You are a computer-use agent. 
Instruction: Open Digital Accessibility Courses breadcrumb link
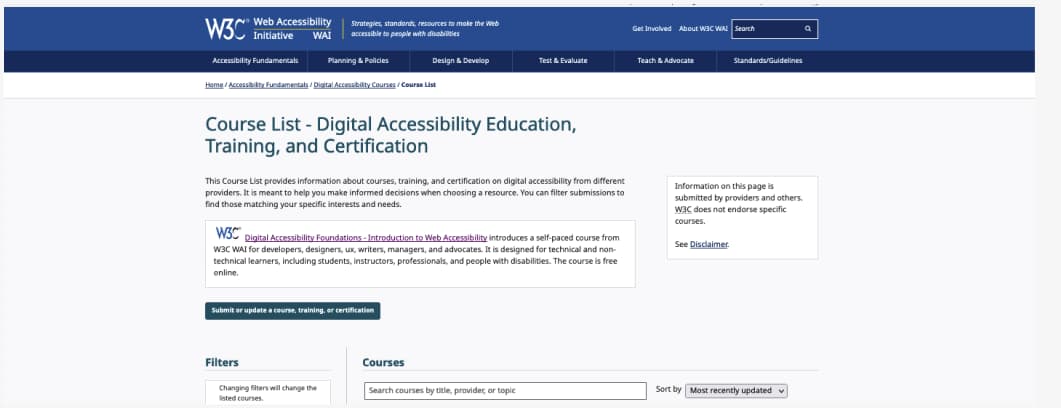pyautogui.click(x=354, y=85)
